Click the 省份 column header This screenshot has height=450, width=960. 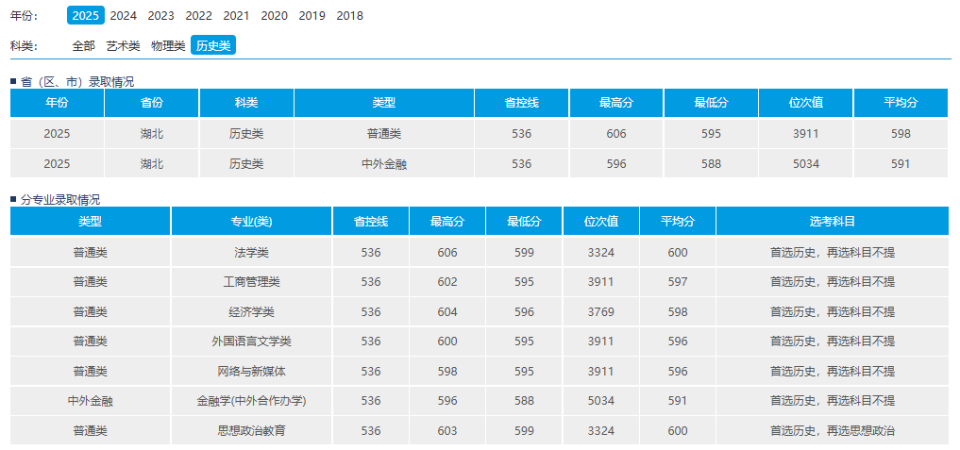152,103
